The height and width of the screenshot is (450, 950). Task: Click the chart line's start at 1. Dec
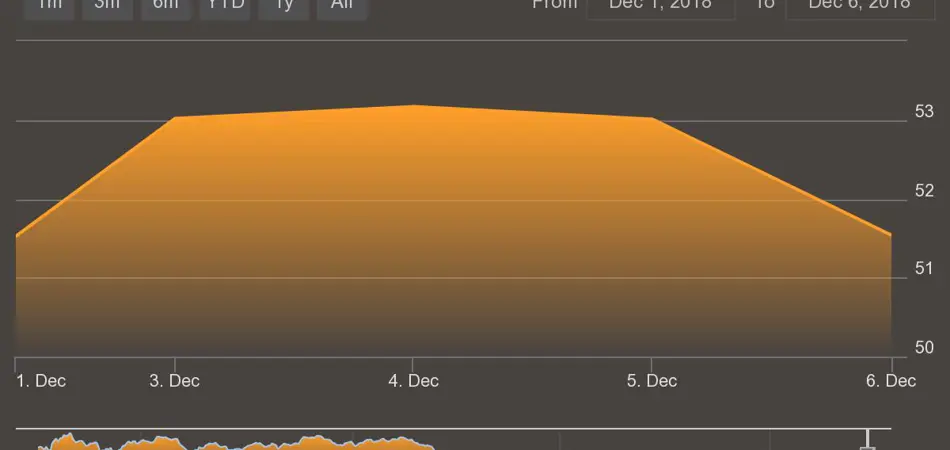click(x=17, y=236)
